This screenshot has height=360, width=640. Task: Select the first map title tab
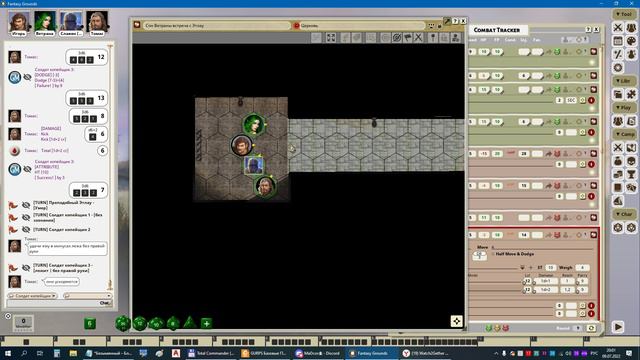[216, 26]
